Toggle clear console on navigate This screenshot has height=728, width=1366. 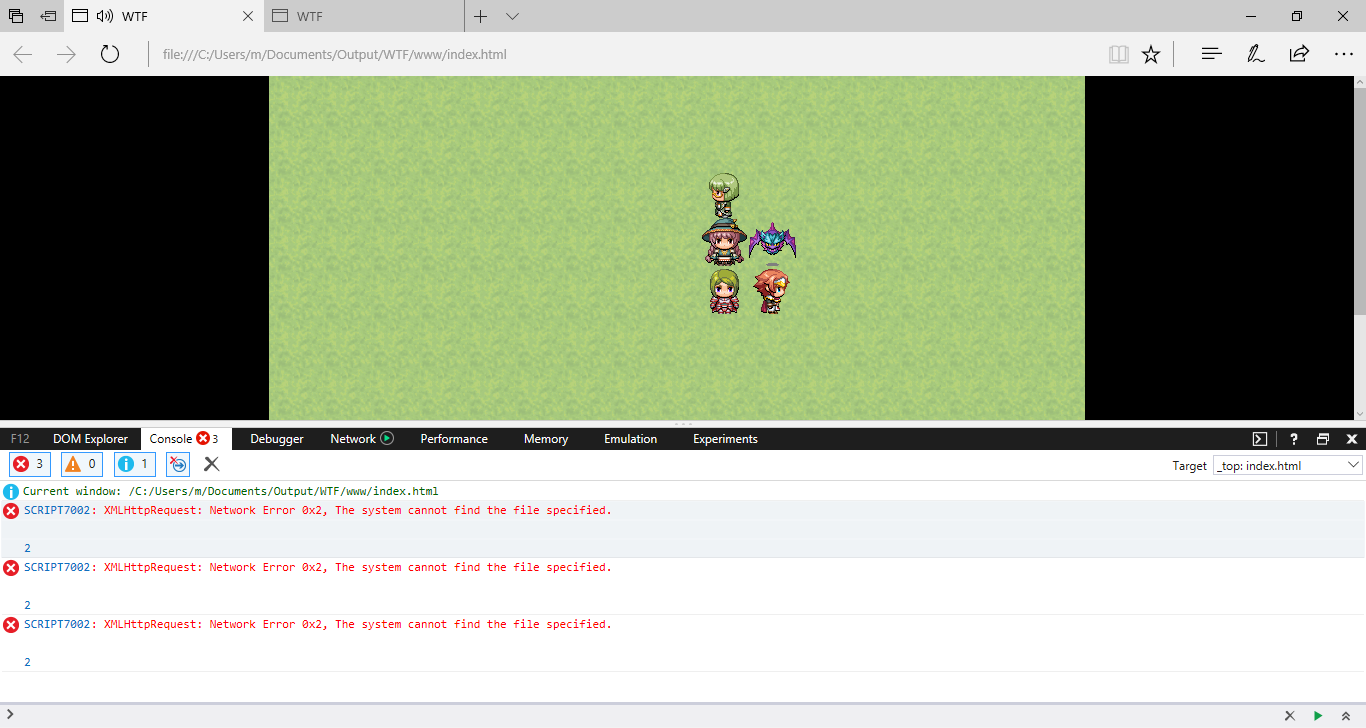click(x=178, y=464)
